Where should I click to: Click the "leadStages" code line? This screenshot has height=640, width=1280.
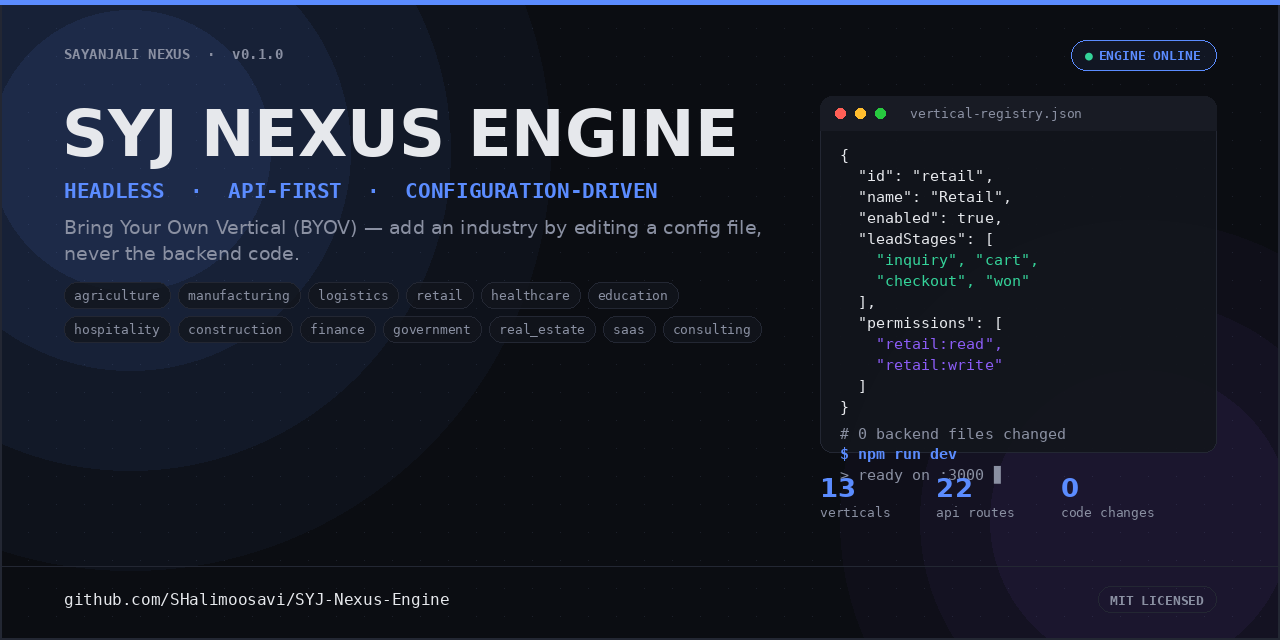926,239
